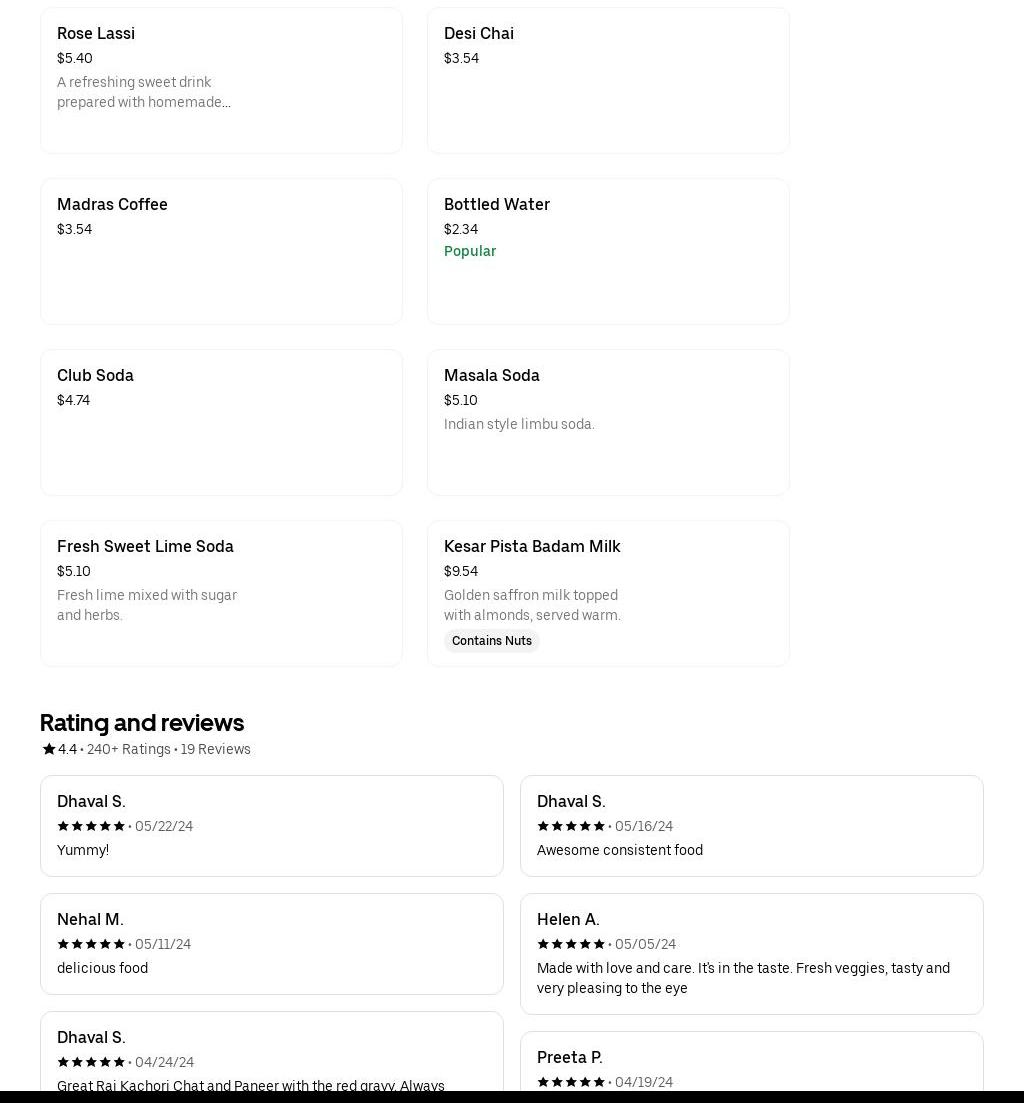Open the Rose Lassi menu item
Viewport: 1024px width, 1103px height.
[x=221, y=81]
